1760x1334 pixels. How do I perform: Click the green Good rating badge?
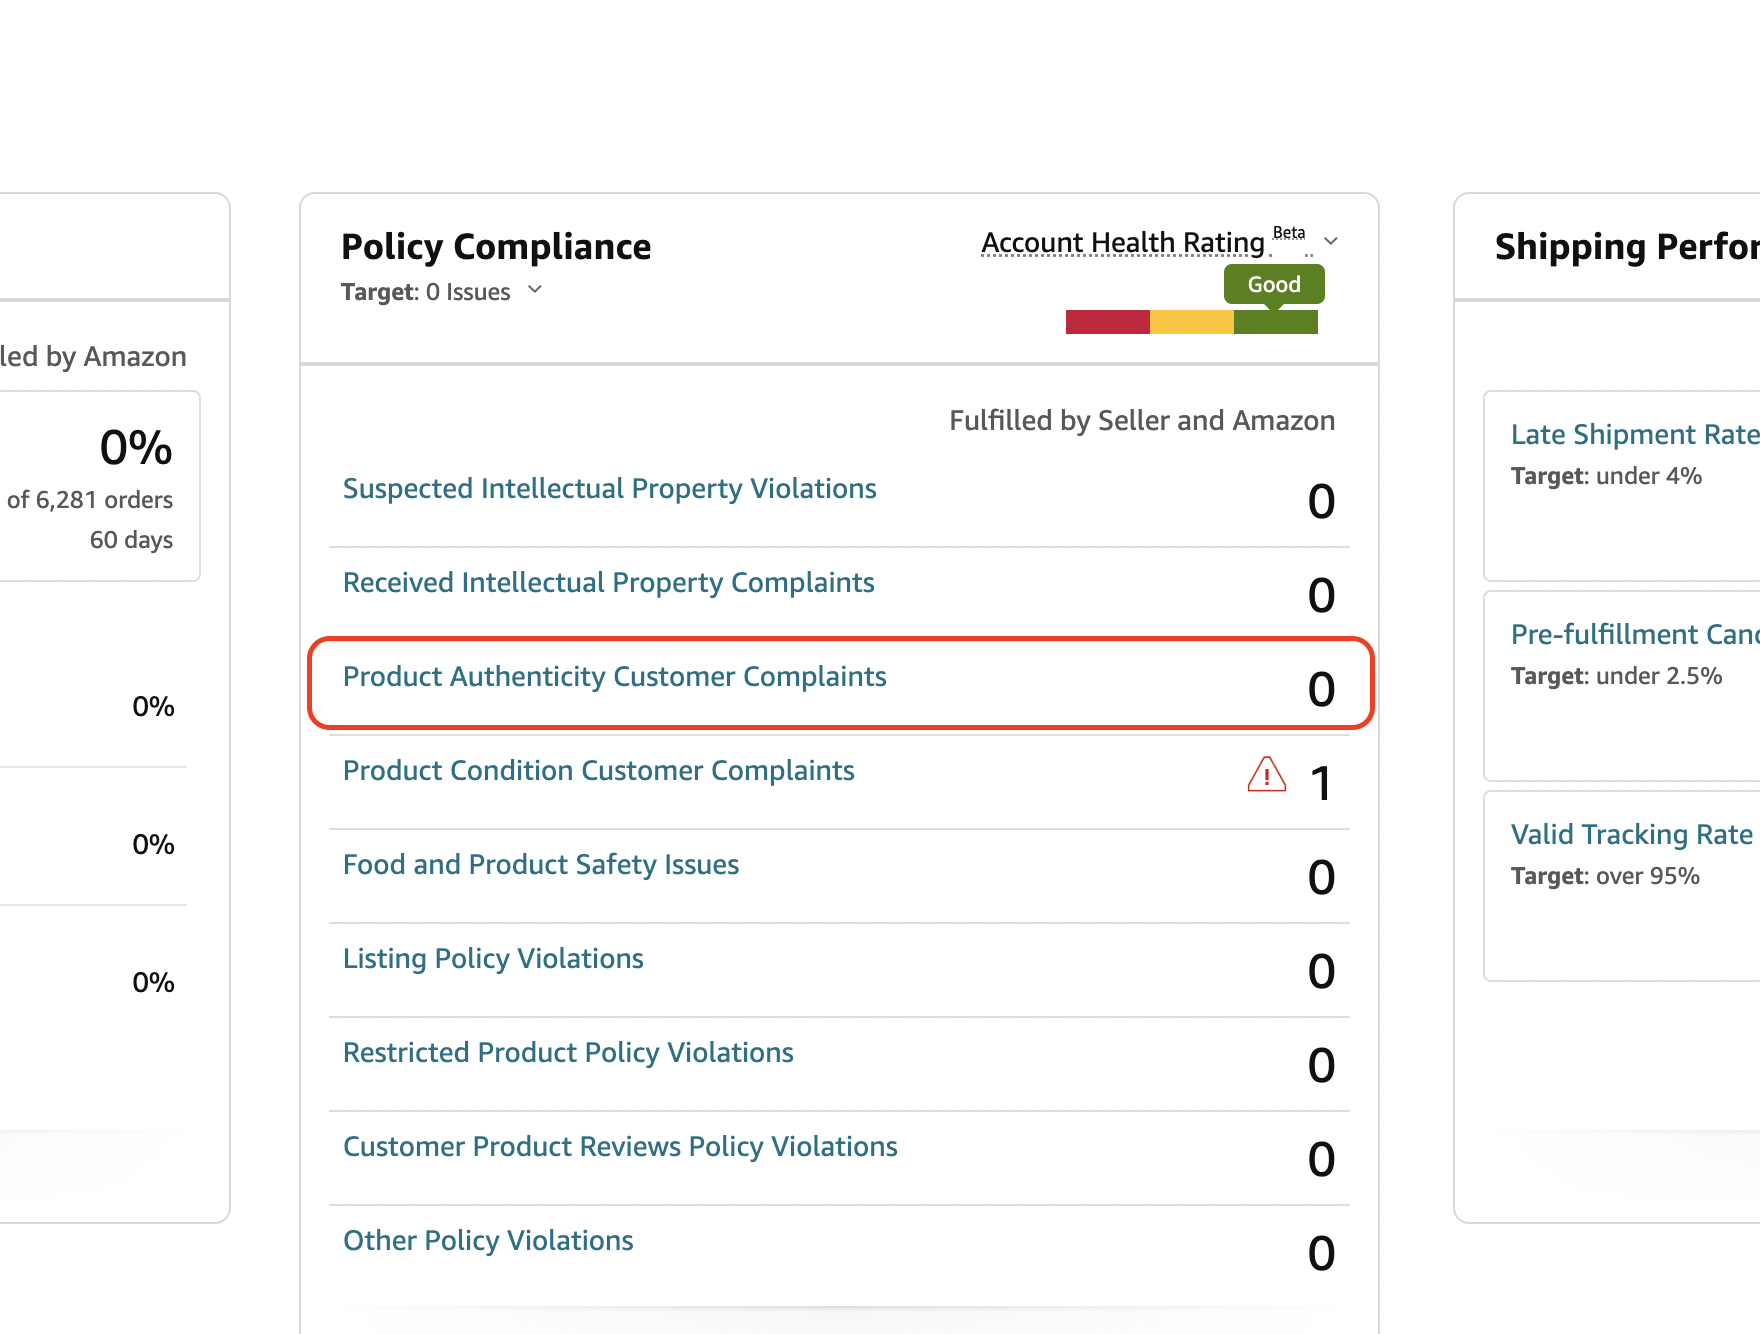(x=1273, y=284)
